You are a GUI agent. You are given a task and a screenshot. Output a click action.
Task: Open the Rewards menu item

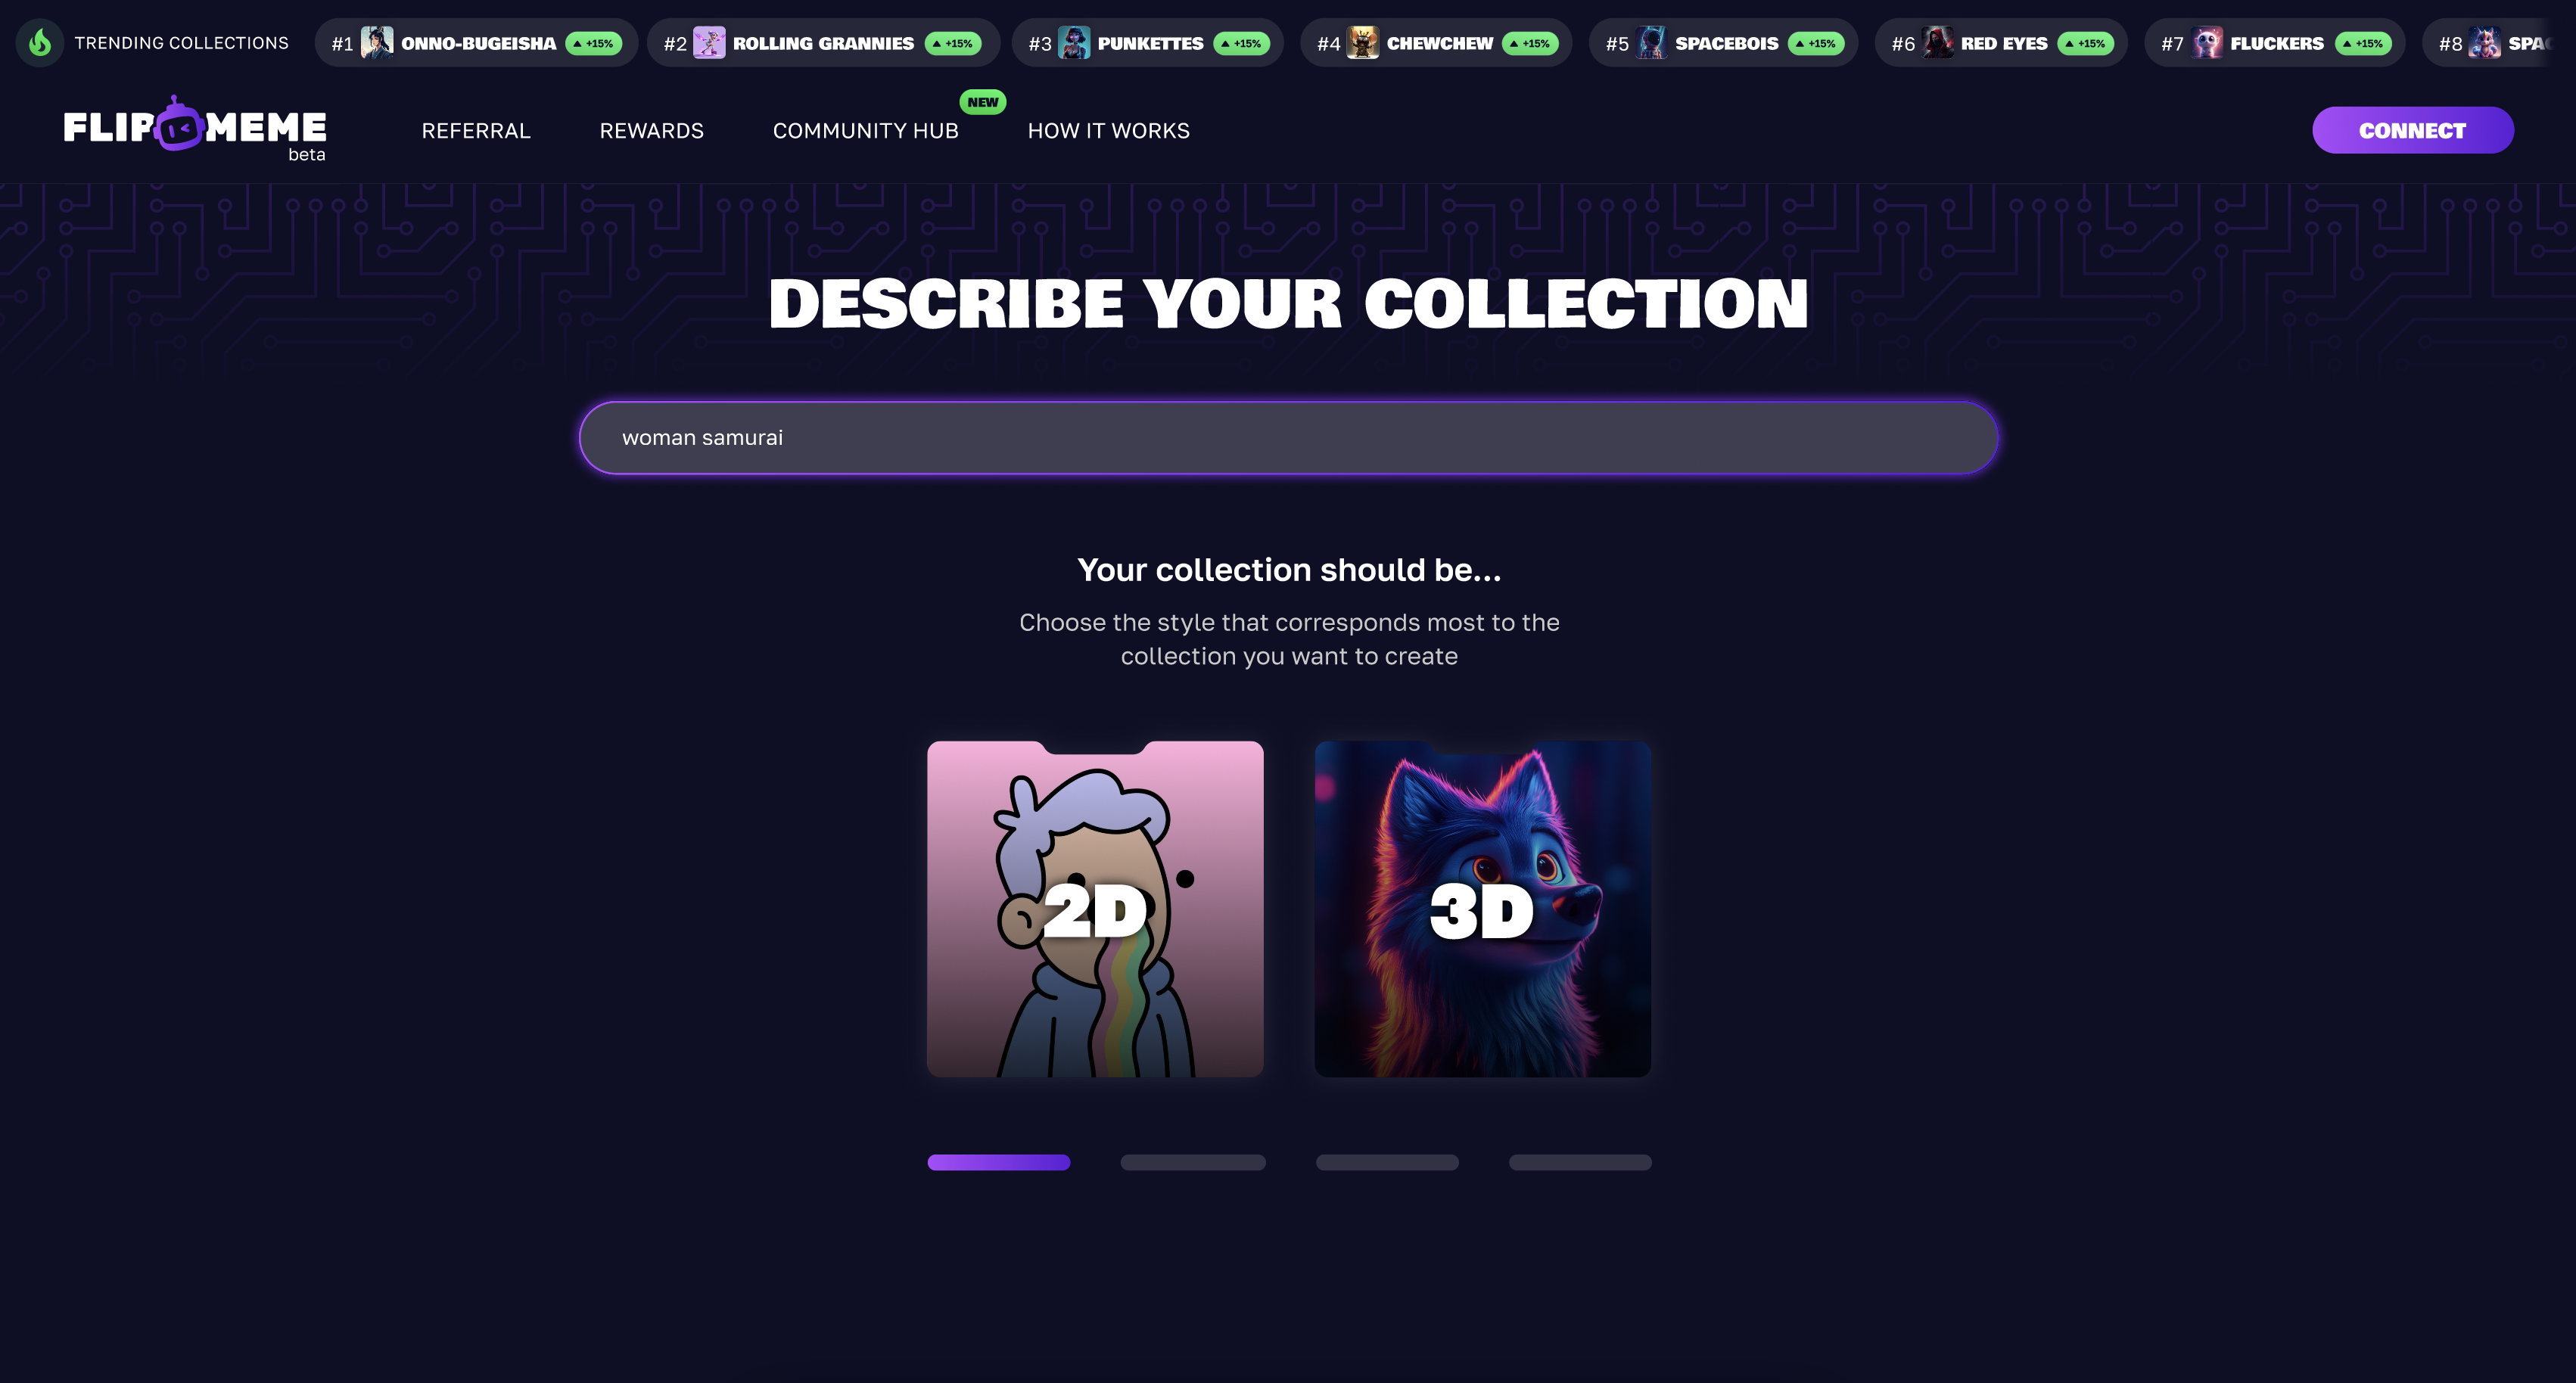pyautogui.click(x=651, y=131)
